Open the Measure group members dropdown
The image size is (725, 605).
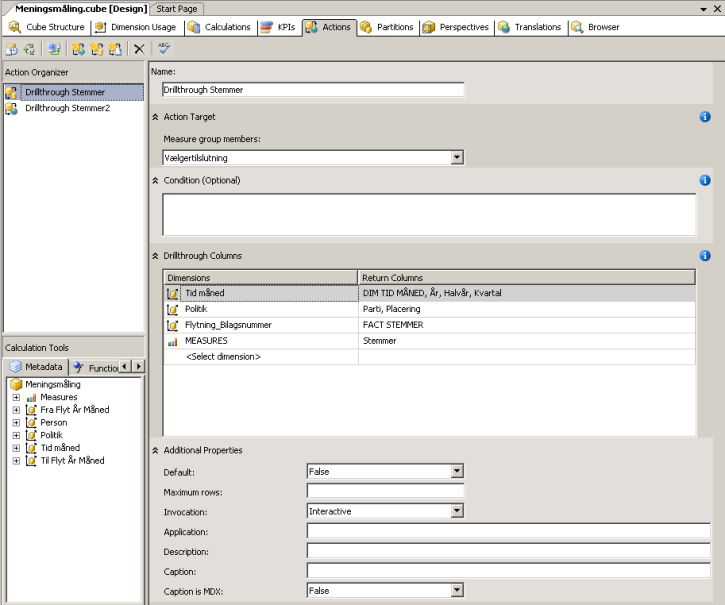[457, 158]
